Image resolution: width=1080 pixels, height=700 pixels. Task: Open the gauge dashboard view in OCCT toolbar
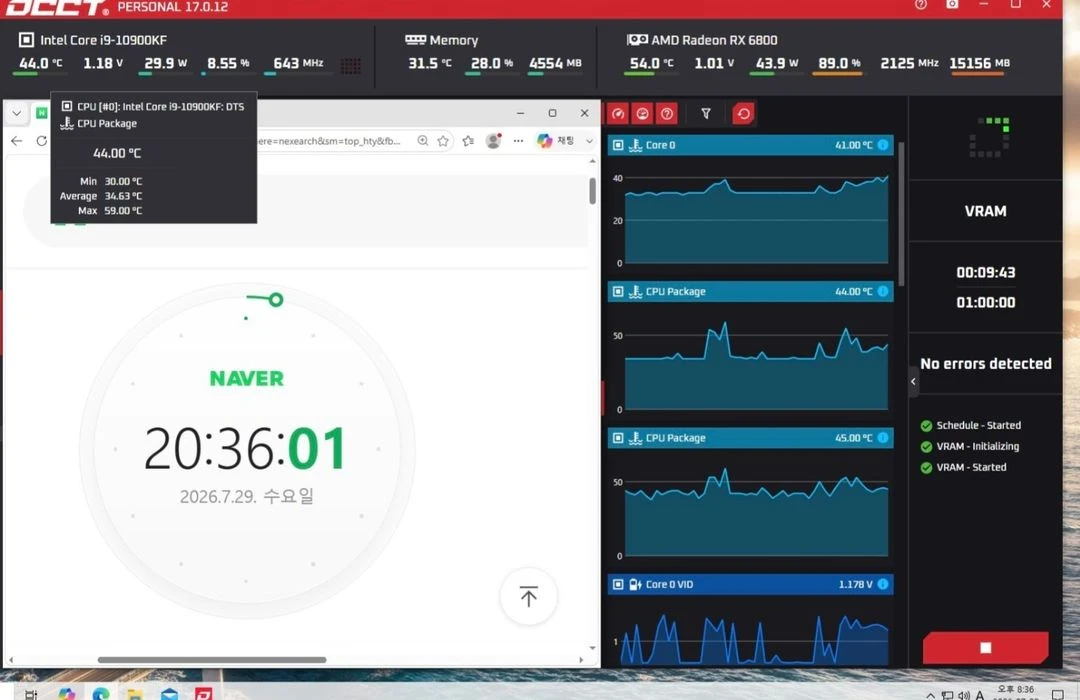(618, 114)
